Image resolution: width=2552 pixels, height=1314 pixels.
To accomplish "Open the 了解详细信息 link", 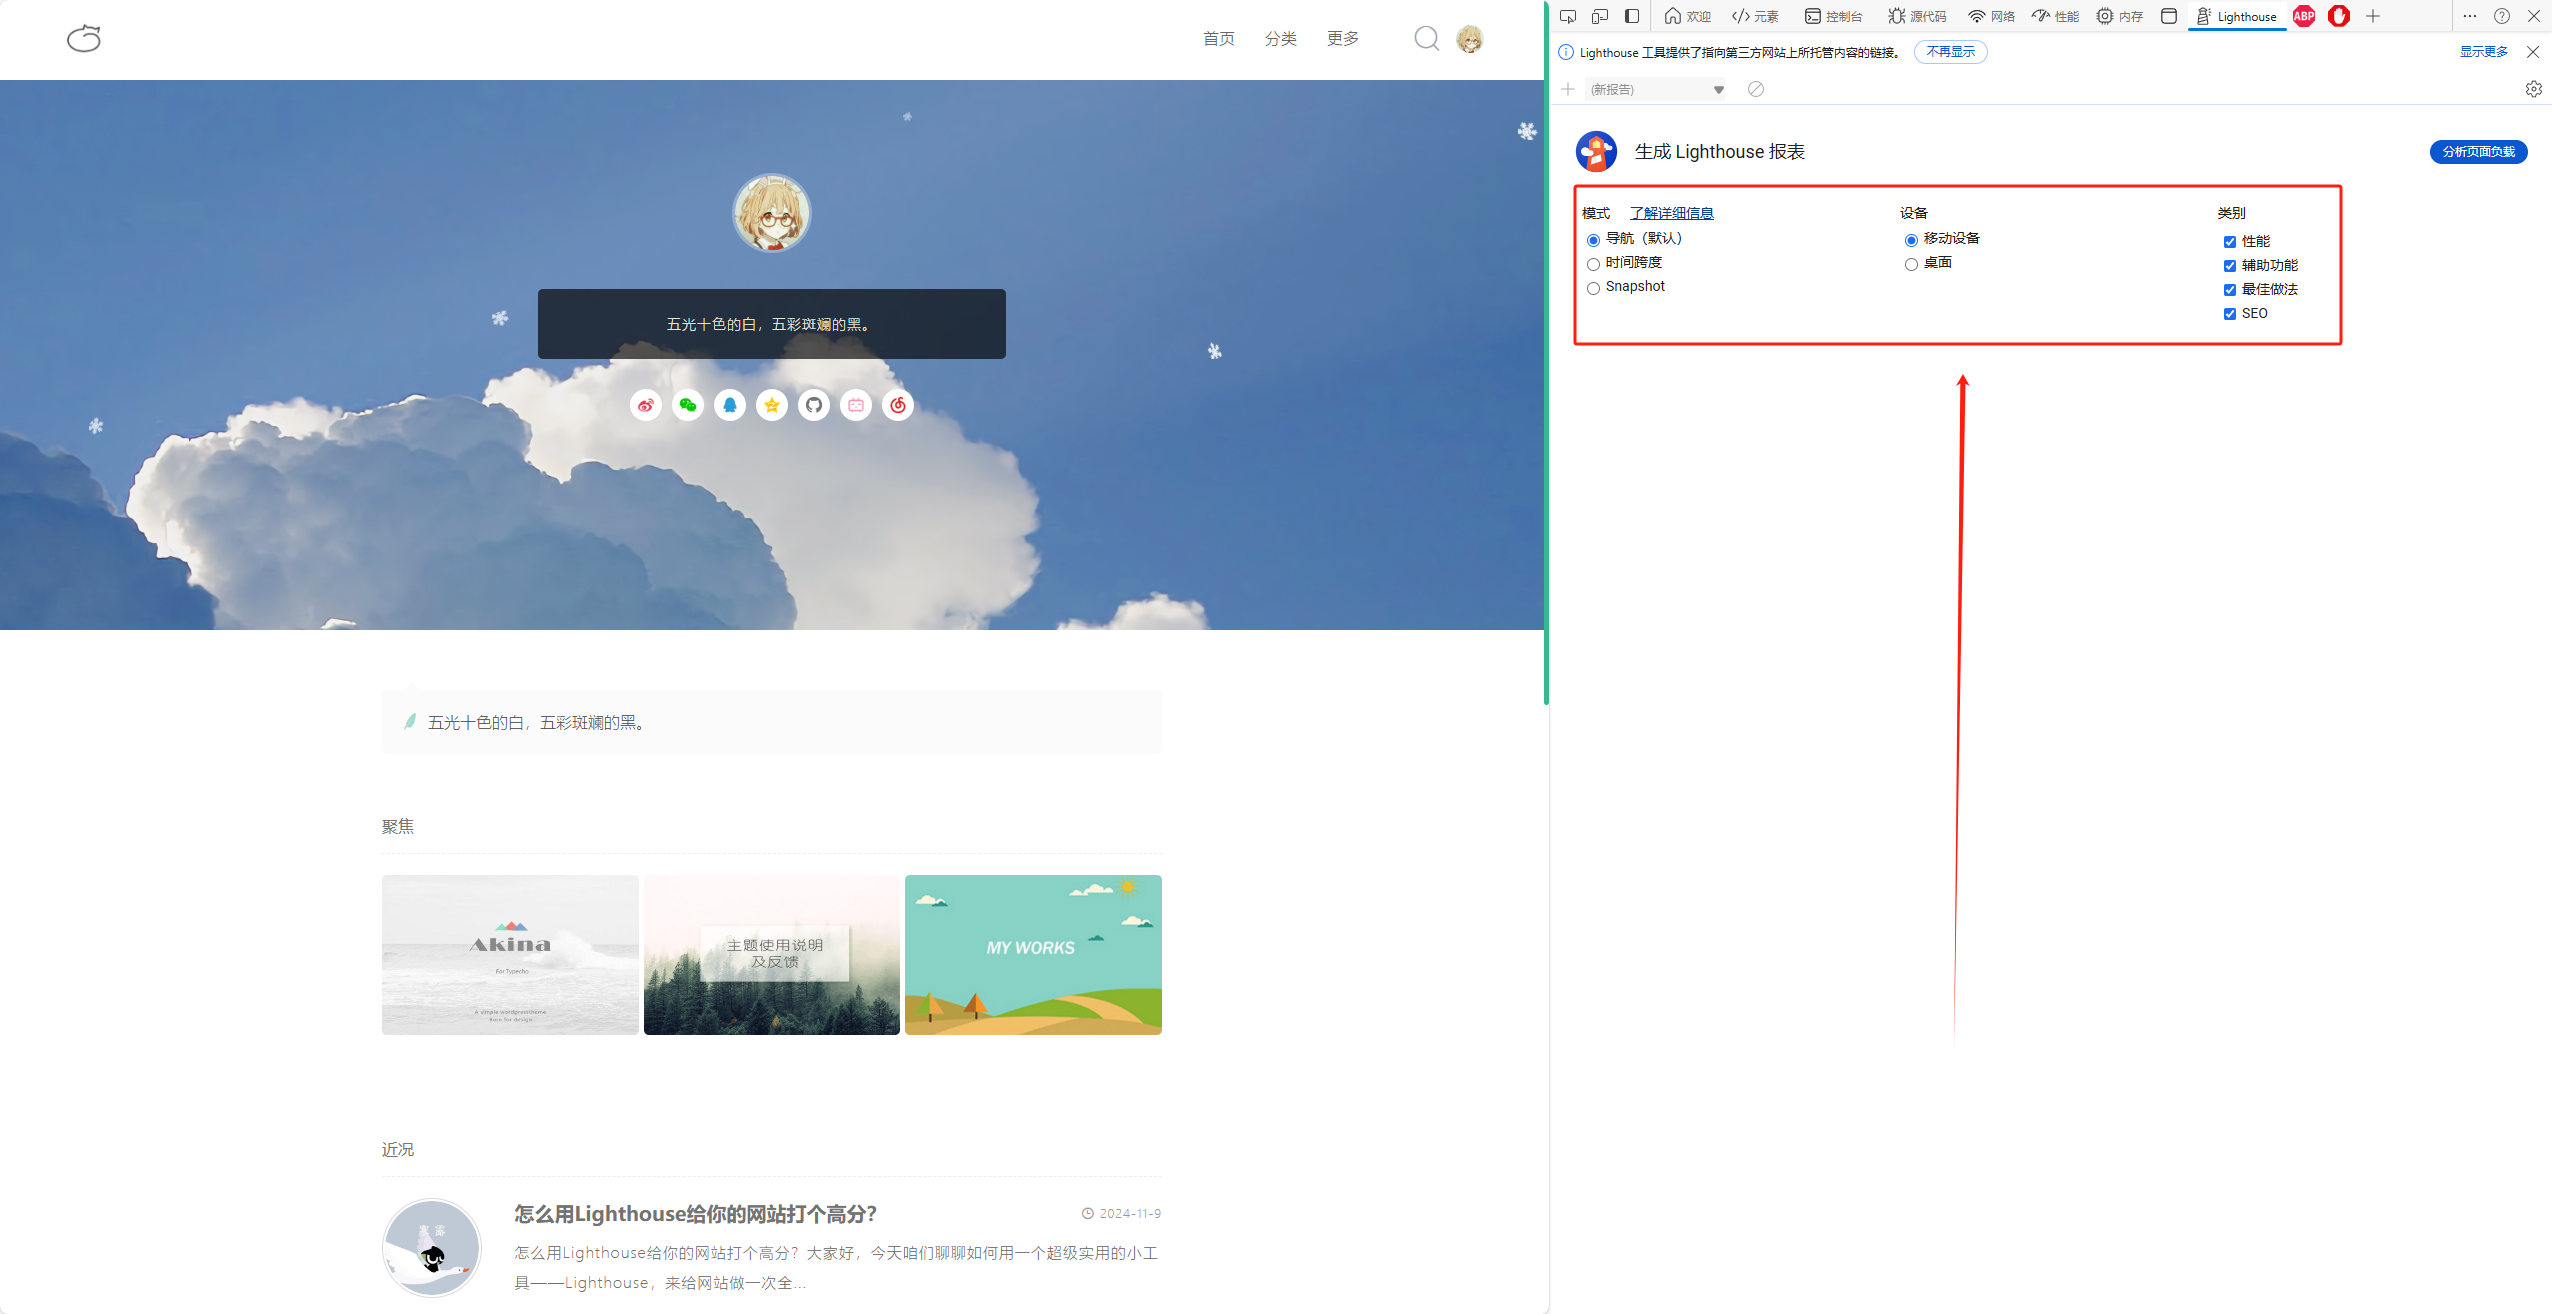I will (1671, 213).
